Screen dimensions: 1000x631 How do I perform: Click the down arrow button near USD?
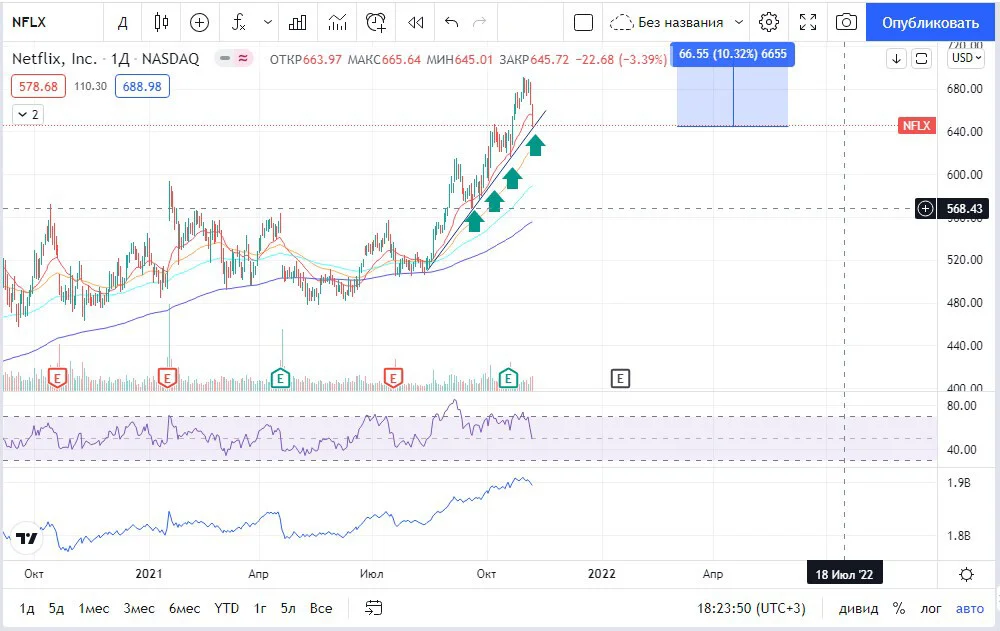pyautogui.click(x=897, y=59)
